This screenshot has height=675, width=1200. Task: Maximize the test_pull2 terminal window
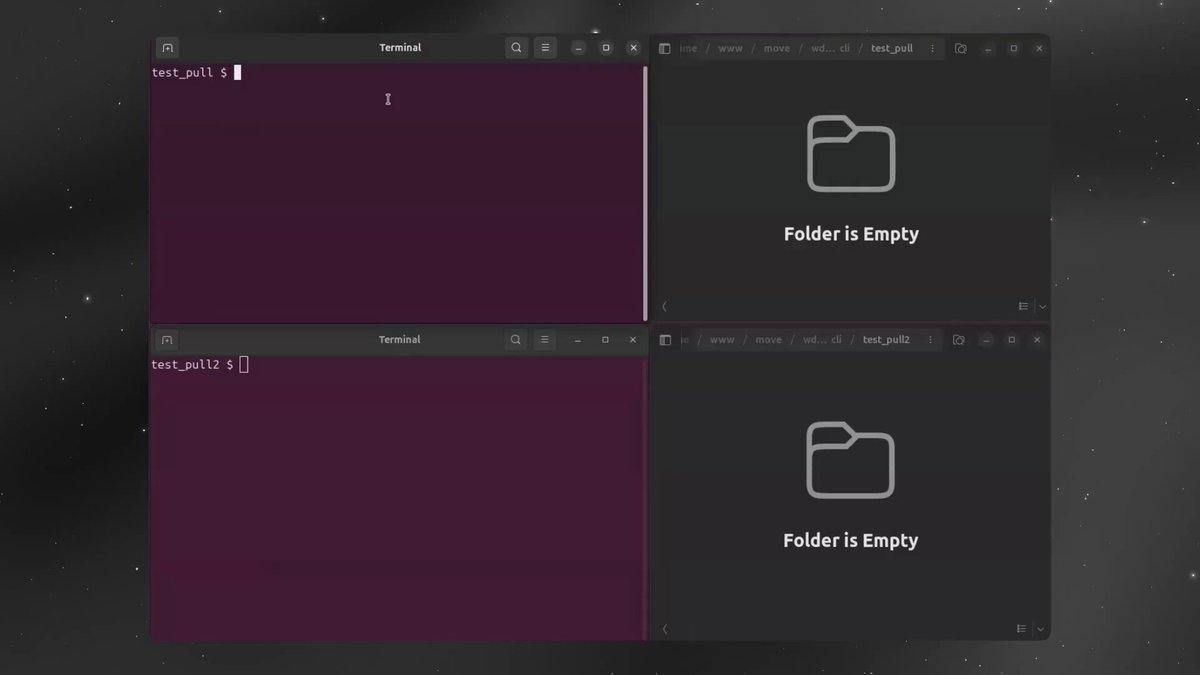tap(605, 340)
